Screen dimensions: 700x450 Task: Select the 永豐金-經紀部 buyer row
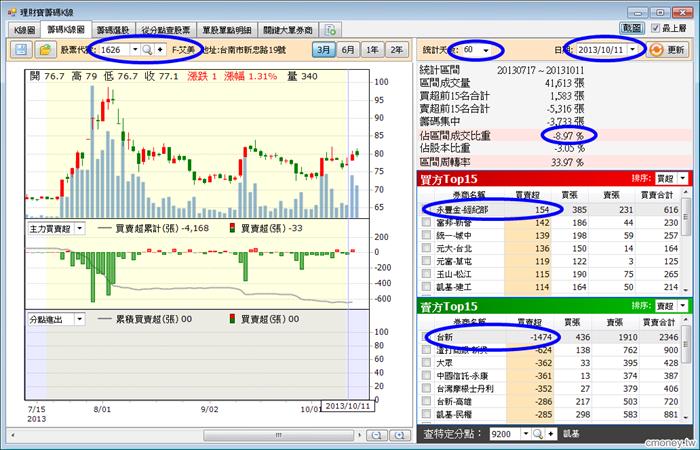click(550, 209)
